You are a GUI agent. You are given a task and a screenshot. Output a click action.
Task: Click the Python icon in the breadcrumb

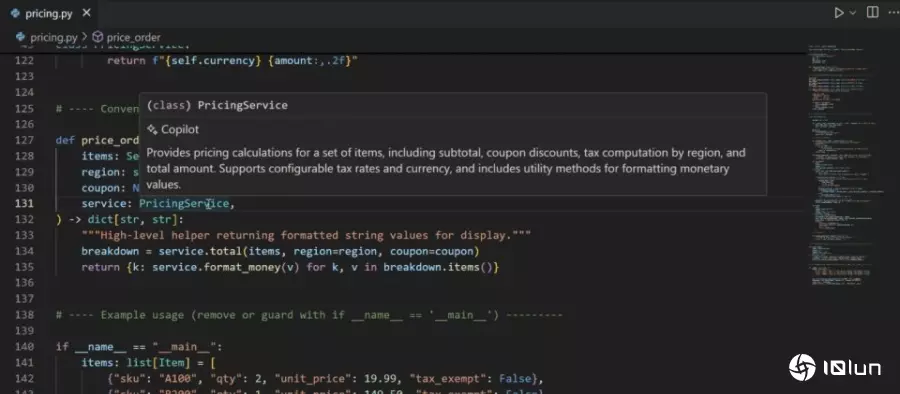[21, 37]
